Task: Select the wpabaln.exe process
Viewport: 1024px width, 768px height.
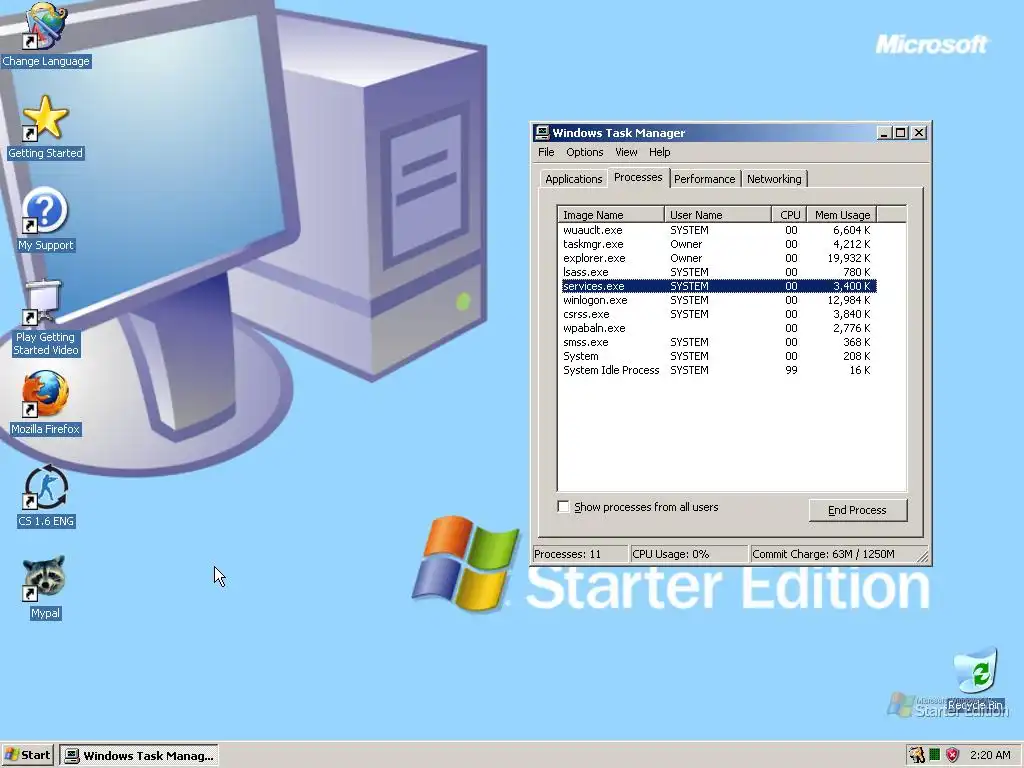Action: tap(718, 328)
